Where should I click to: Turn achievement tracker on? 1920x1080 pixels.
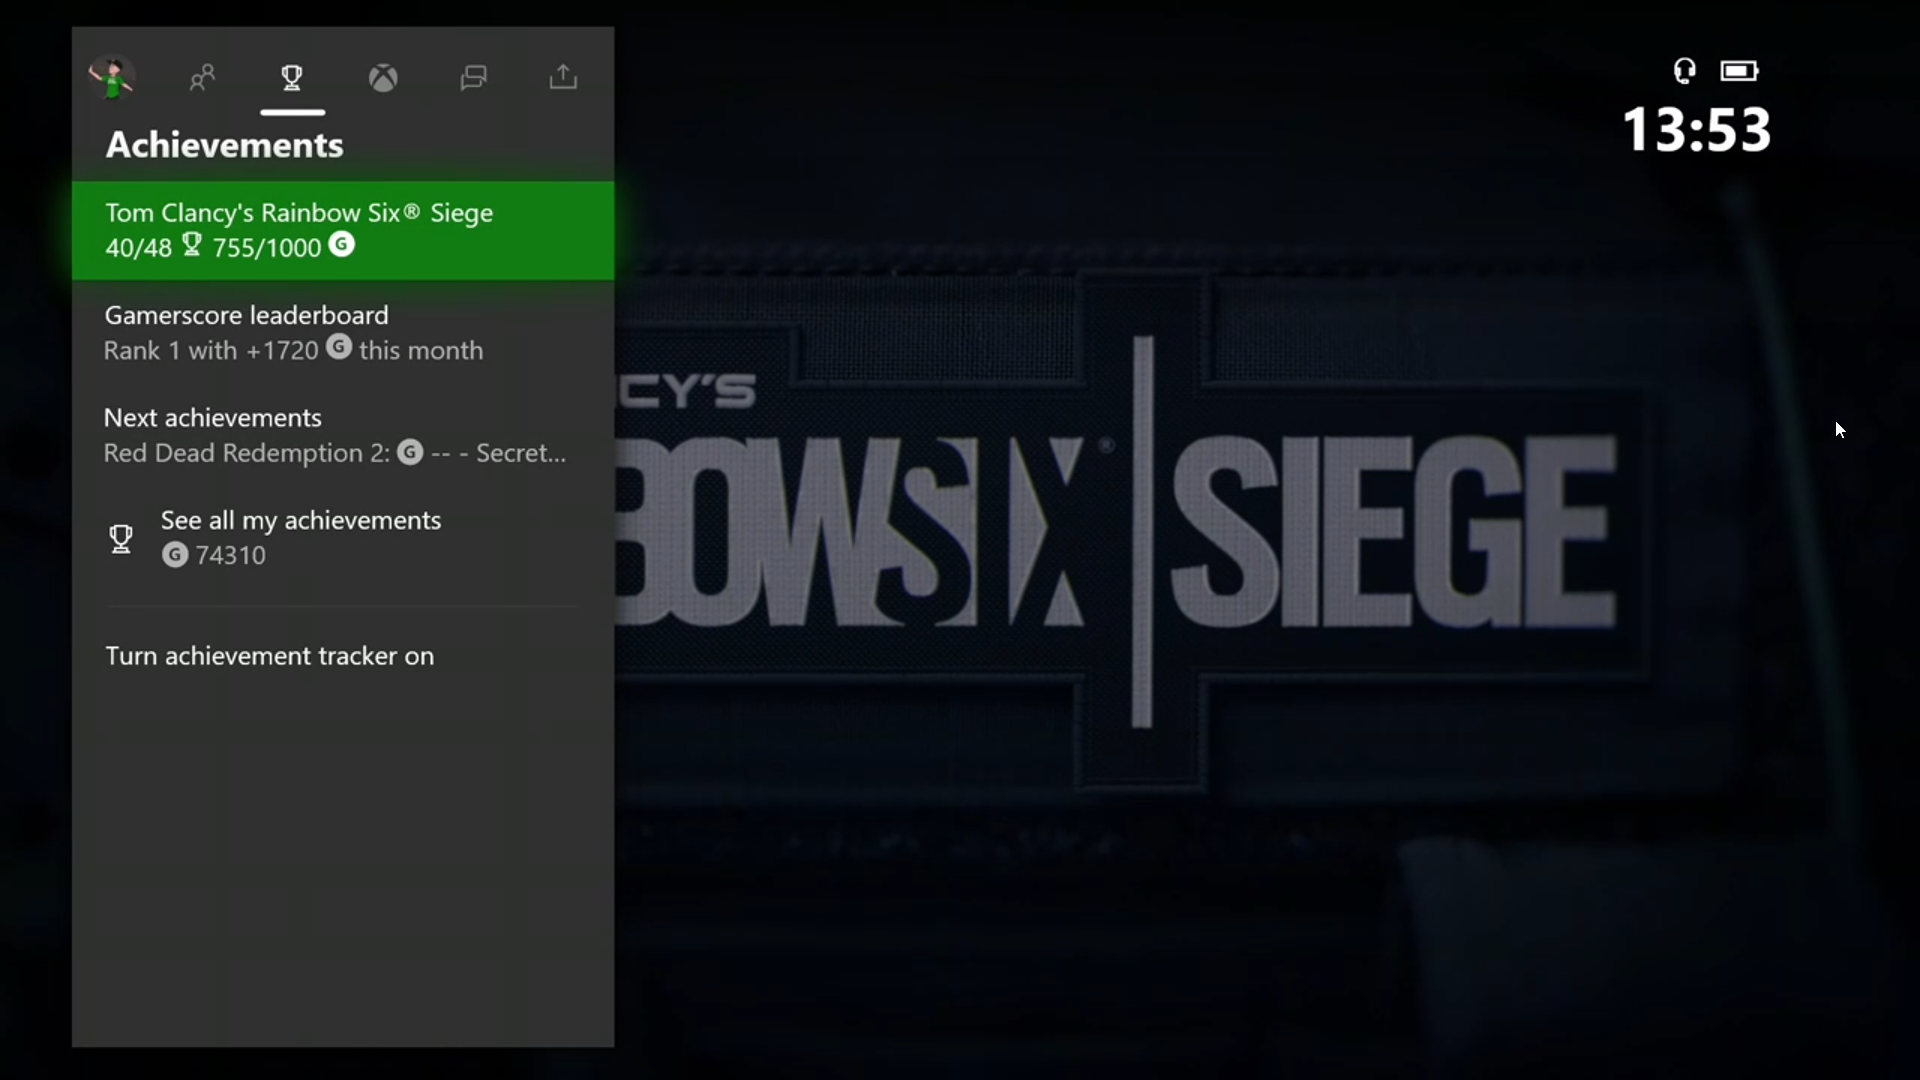[343, 656]
